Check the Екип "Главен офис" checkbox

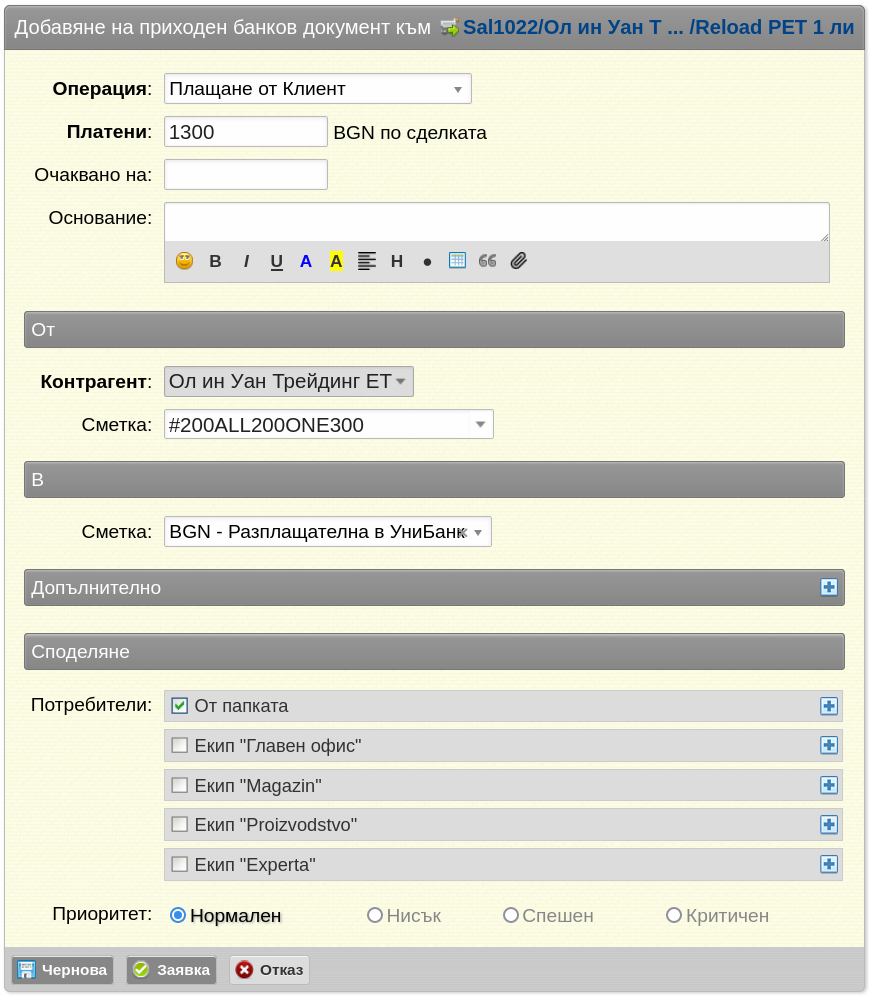coord(180,745)
